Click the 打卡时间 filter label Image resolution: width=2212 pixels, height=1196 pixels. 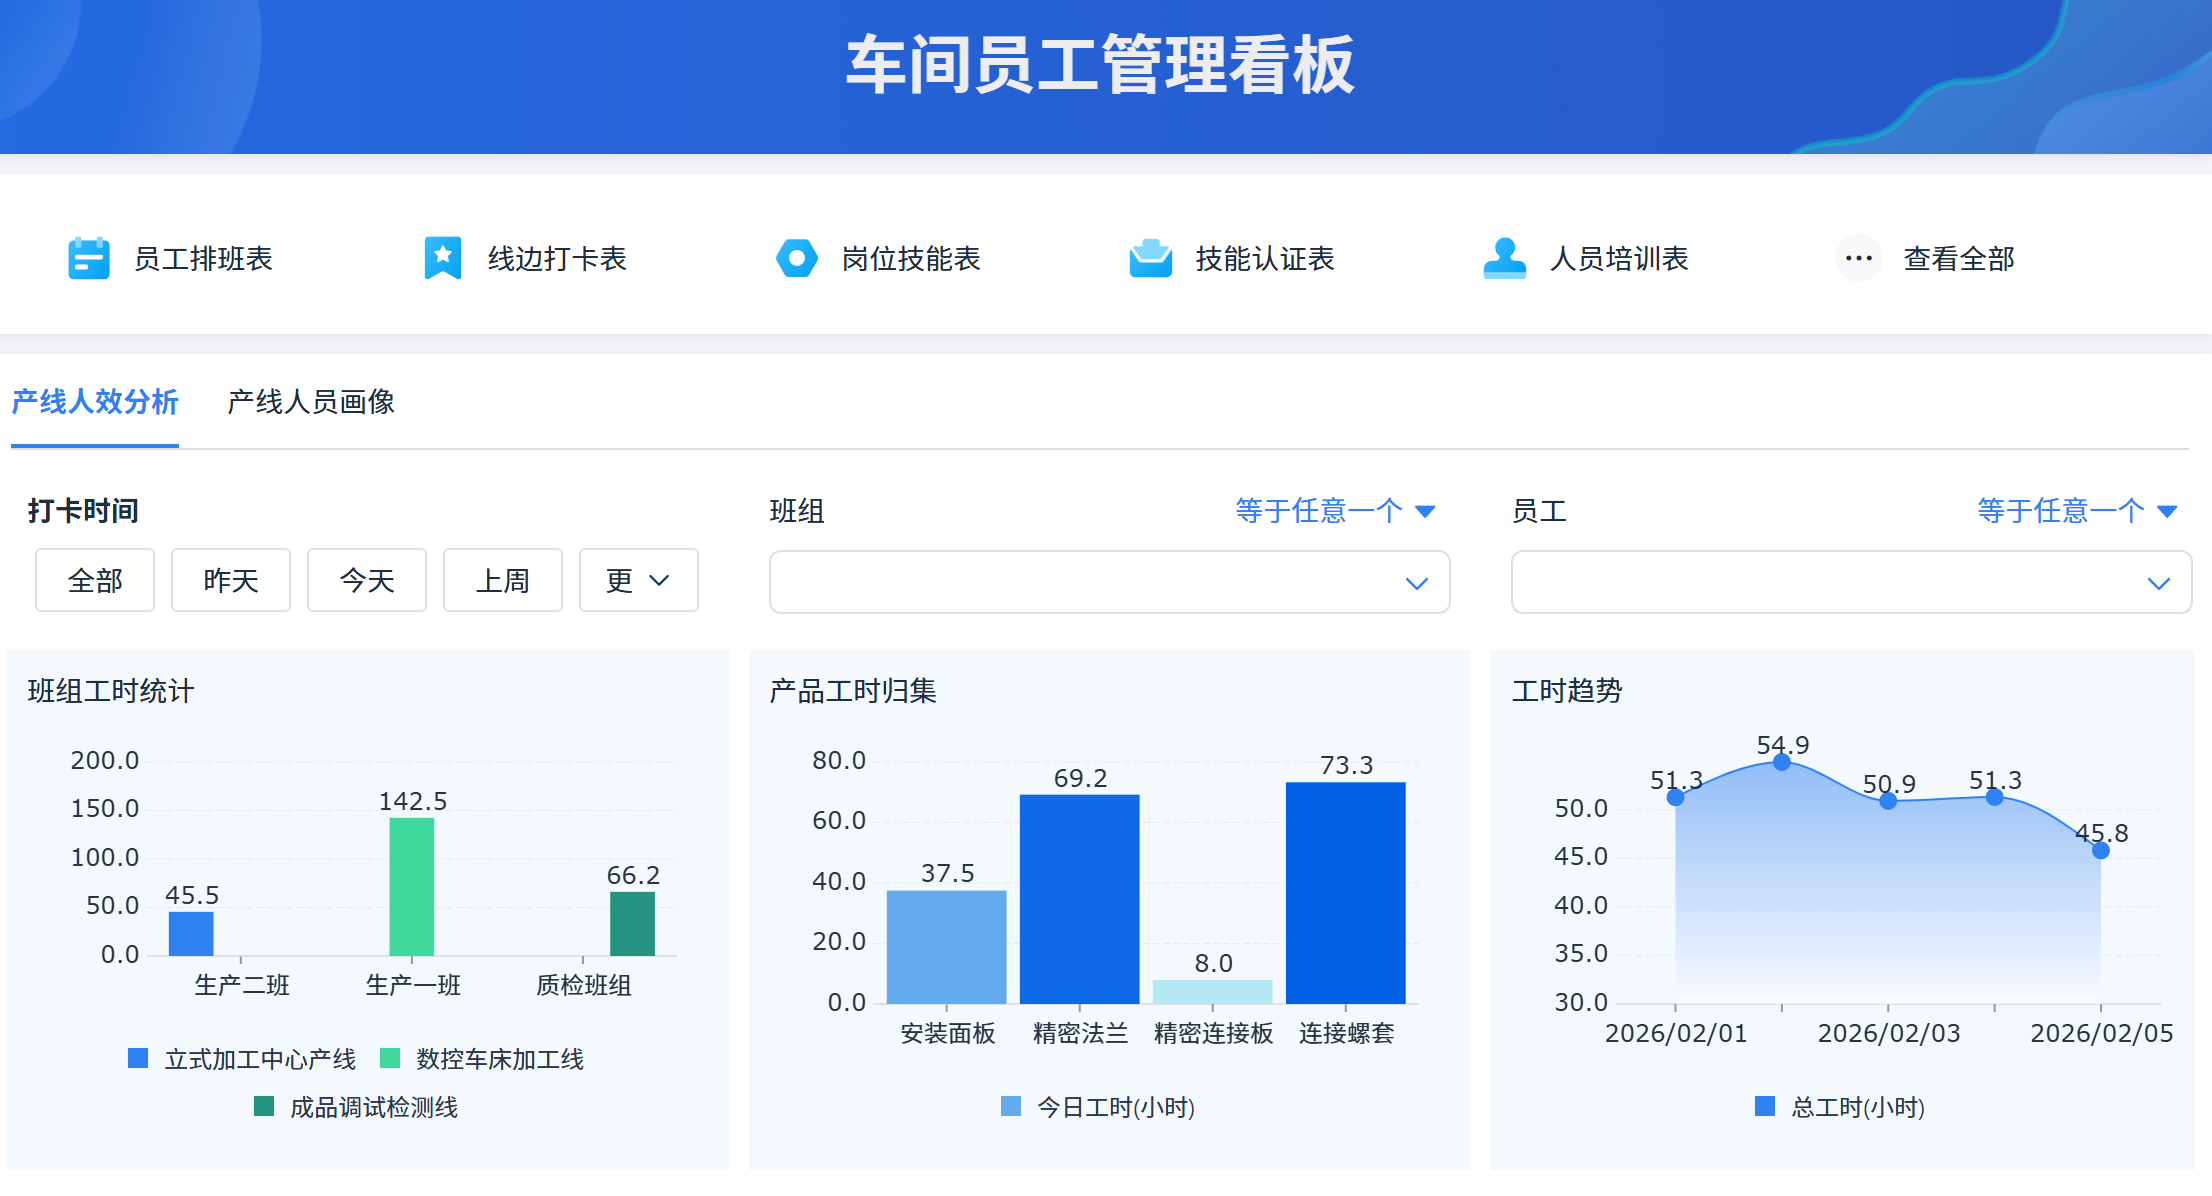coord(83,511)
